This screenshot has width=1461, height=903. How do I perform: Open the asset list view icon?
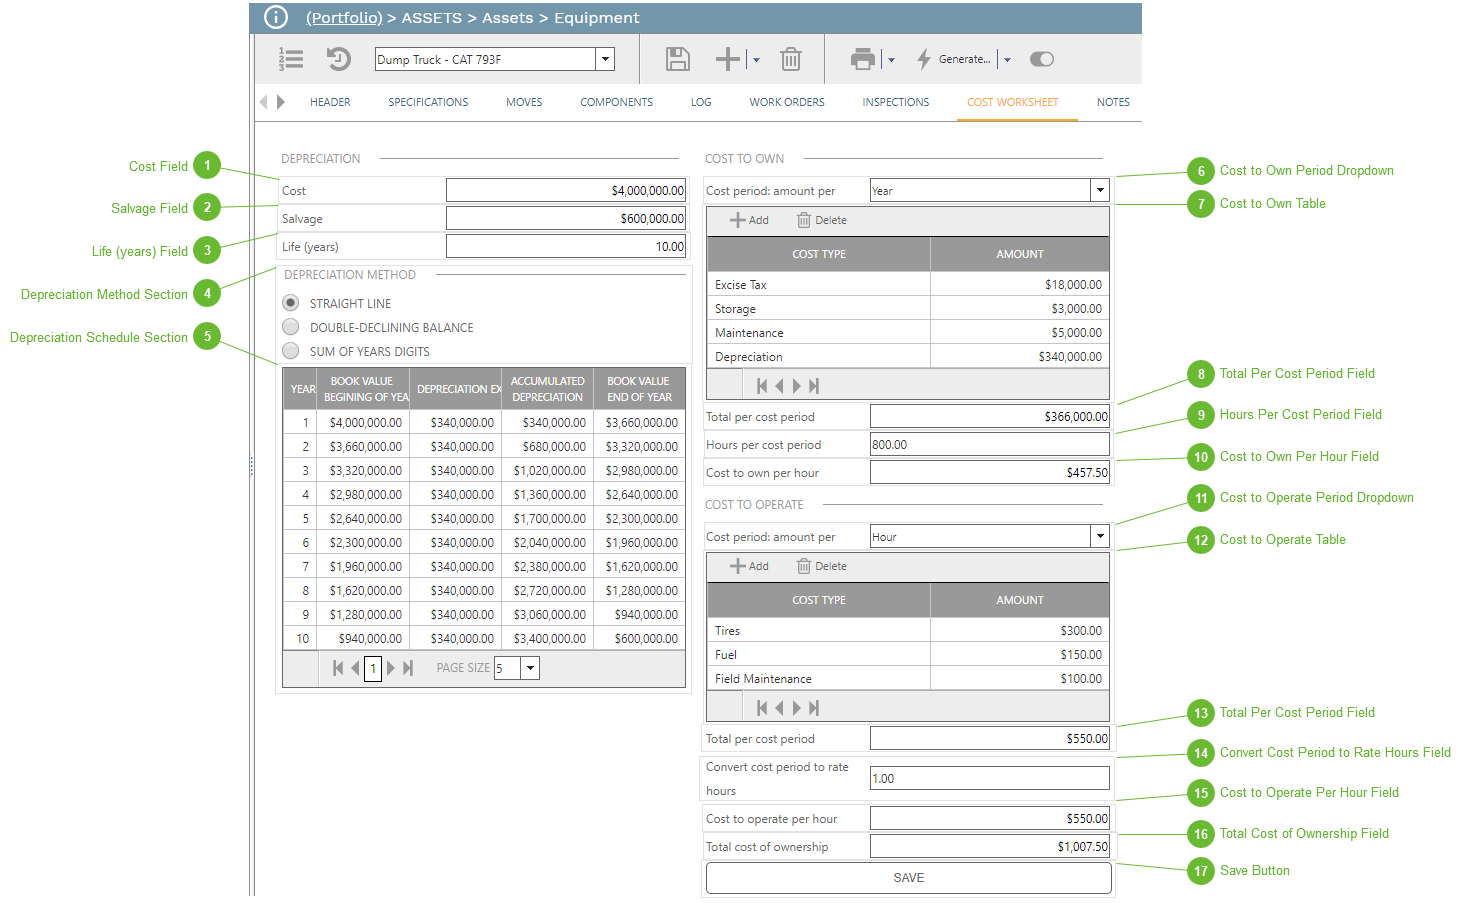[x=290, y=59]
